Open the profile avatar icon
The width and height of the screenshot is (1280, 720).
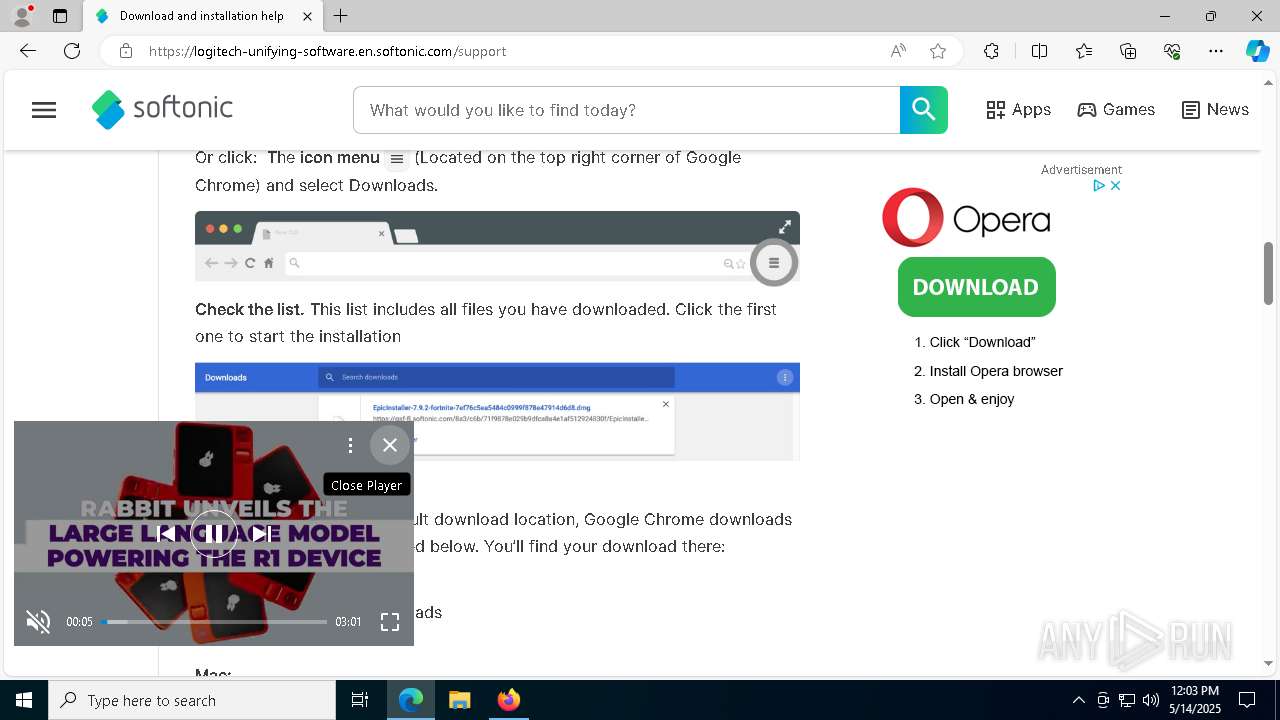pos(22,16)
